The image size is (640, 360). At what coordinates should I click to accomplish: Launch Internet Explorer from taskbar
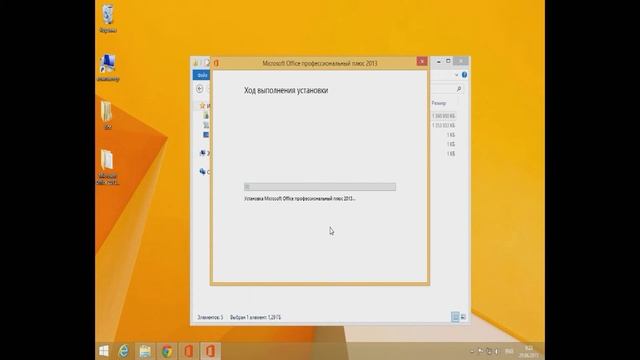click(x=124, y=351)
